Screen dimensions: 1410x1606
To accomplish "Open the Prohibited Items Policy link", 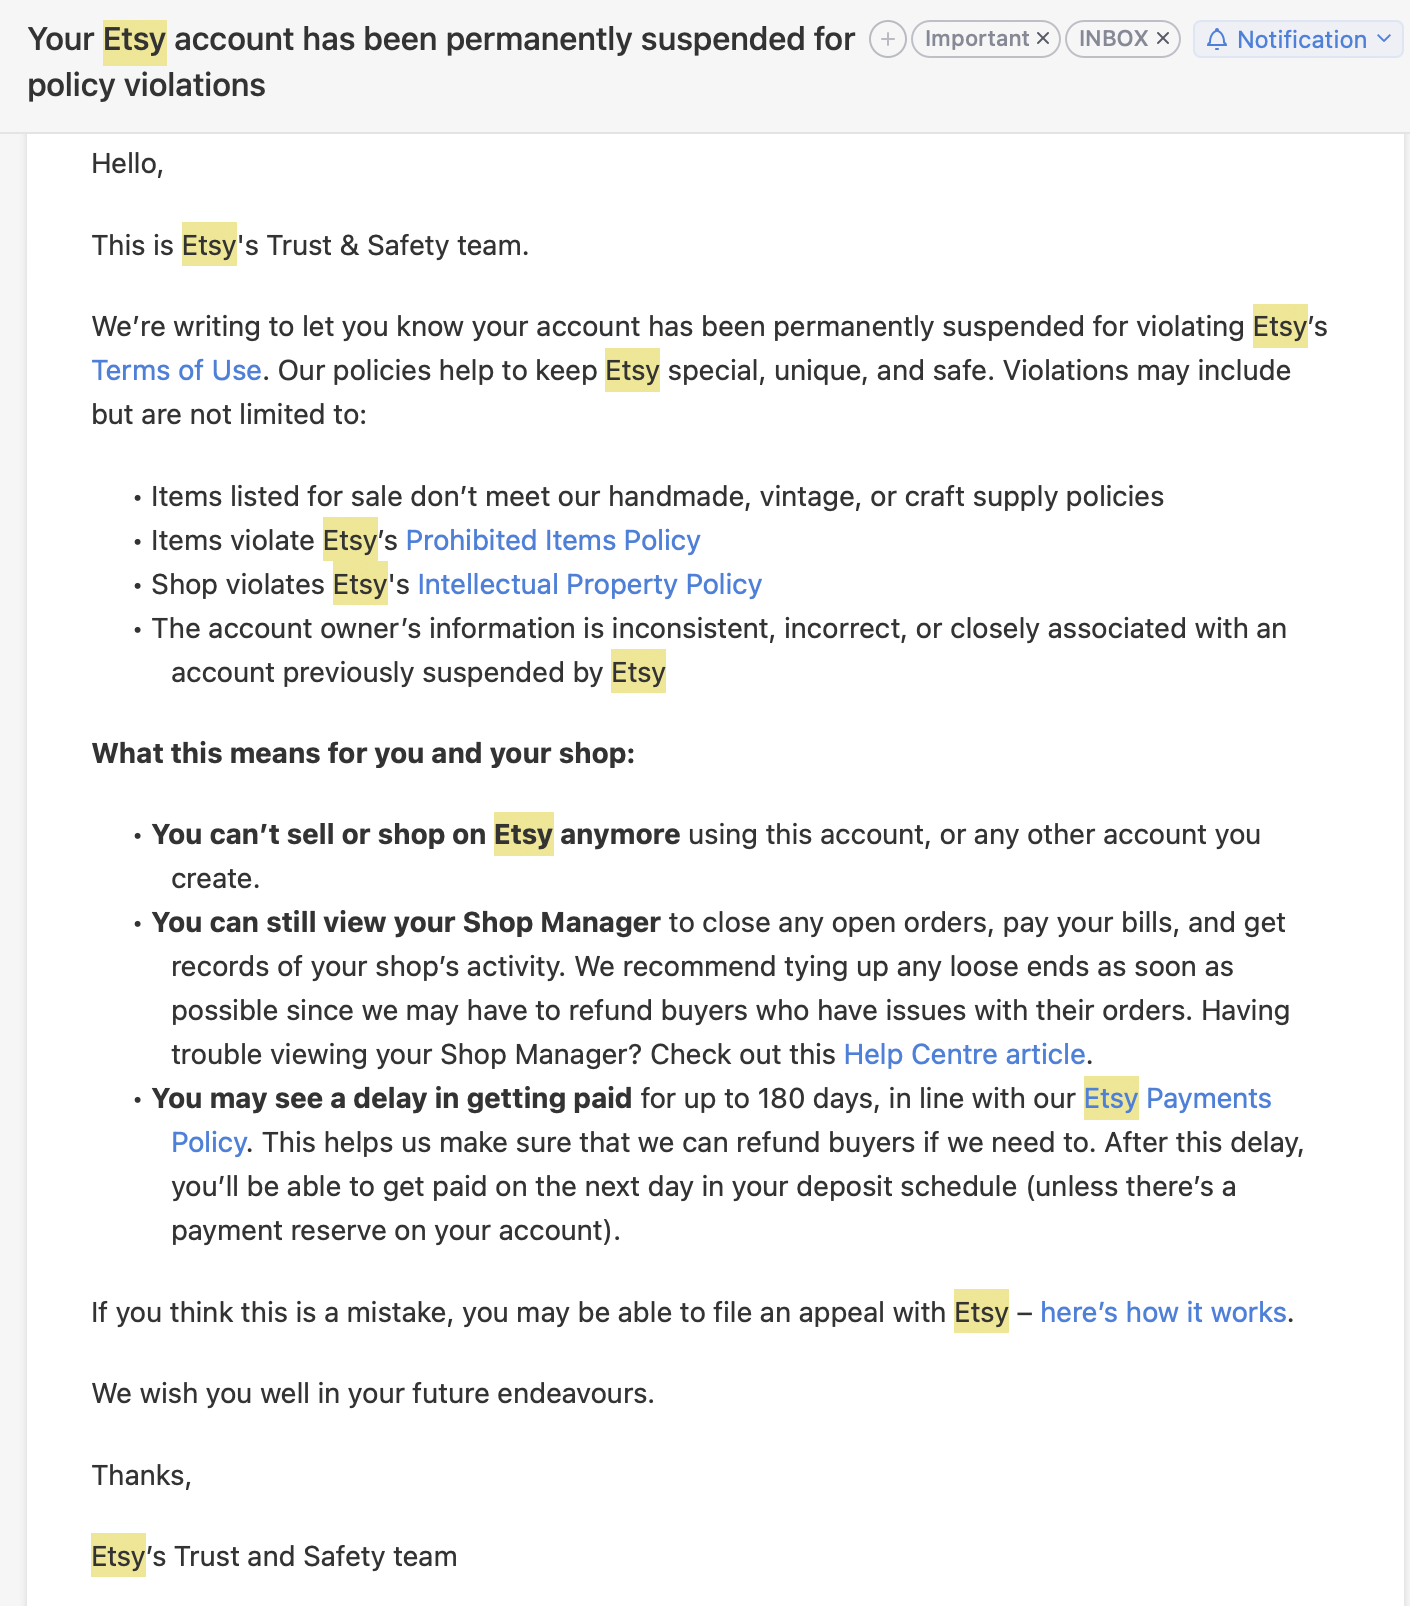I will pyautogui.click(x=552, y=541).
